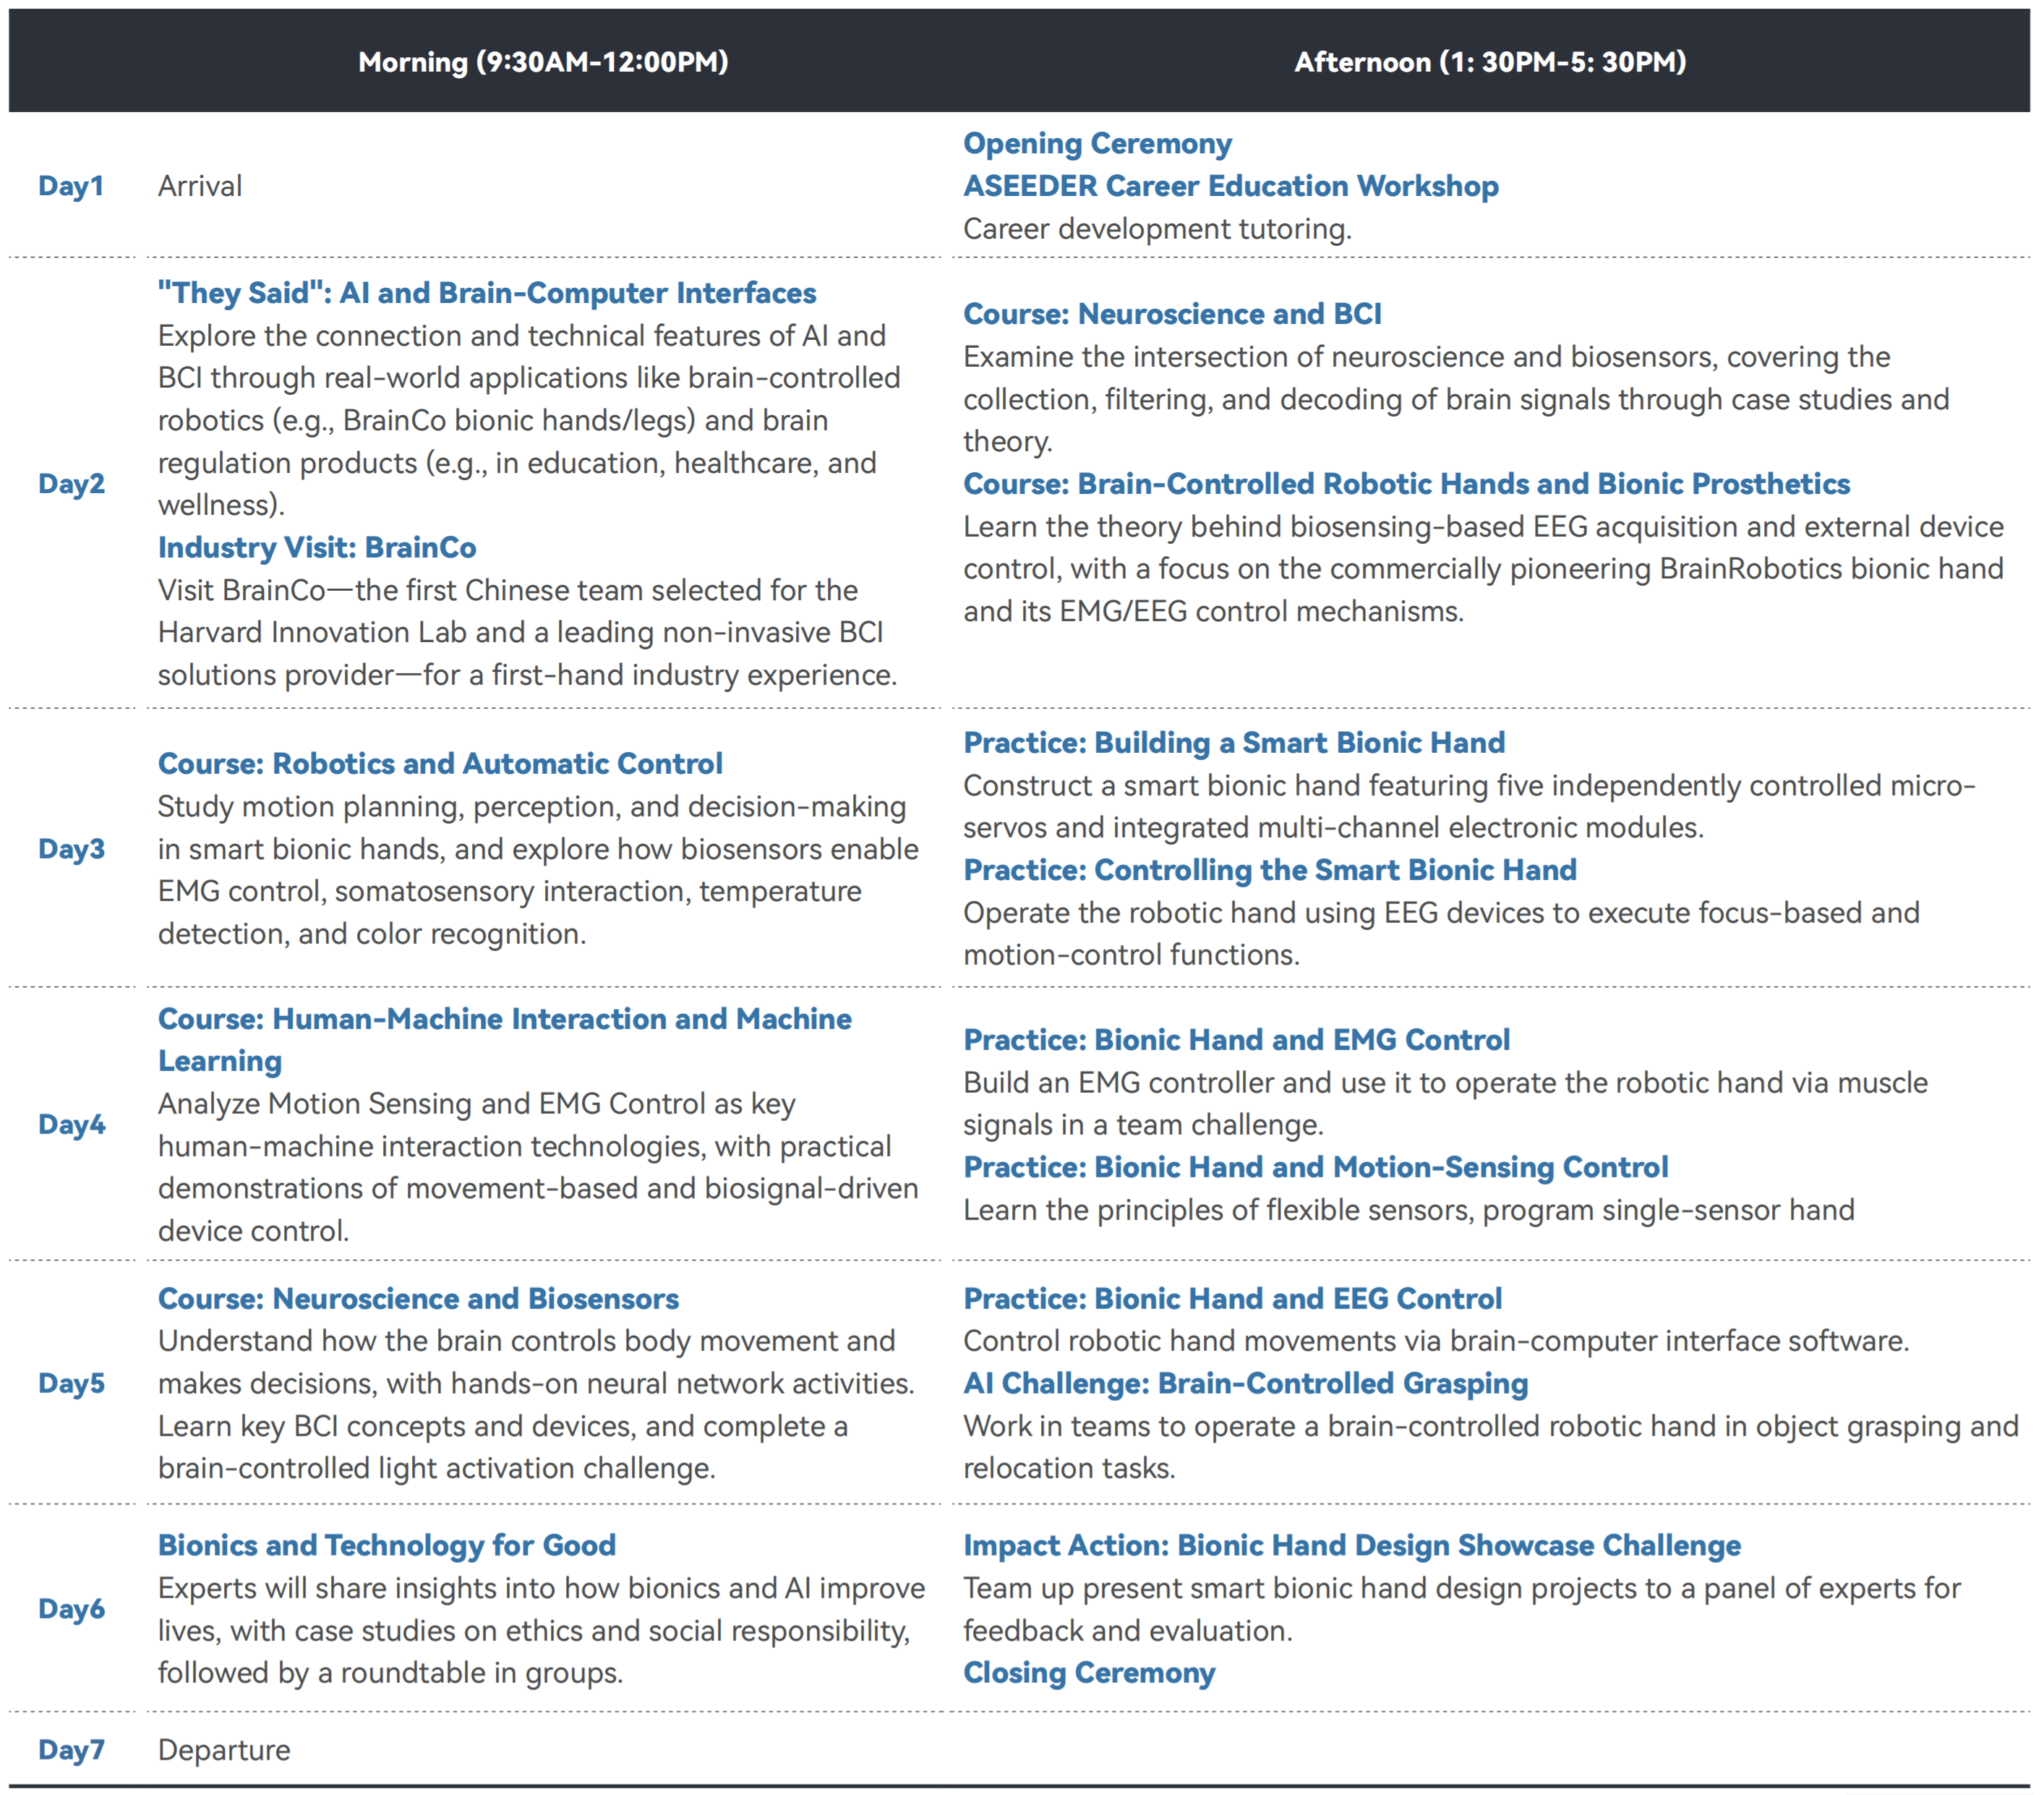Click the Day7 row label
The width and height of the screenshot is (2044, 1795).
[x=71, y=1750]
